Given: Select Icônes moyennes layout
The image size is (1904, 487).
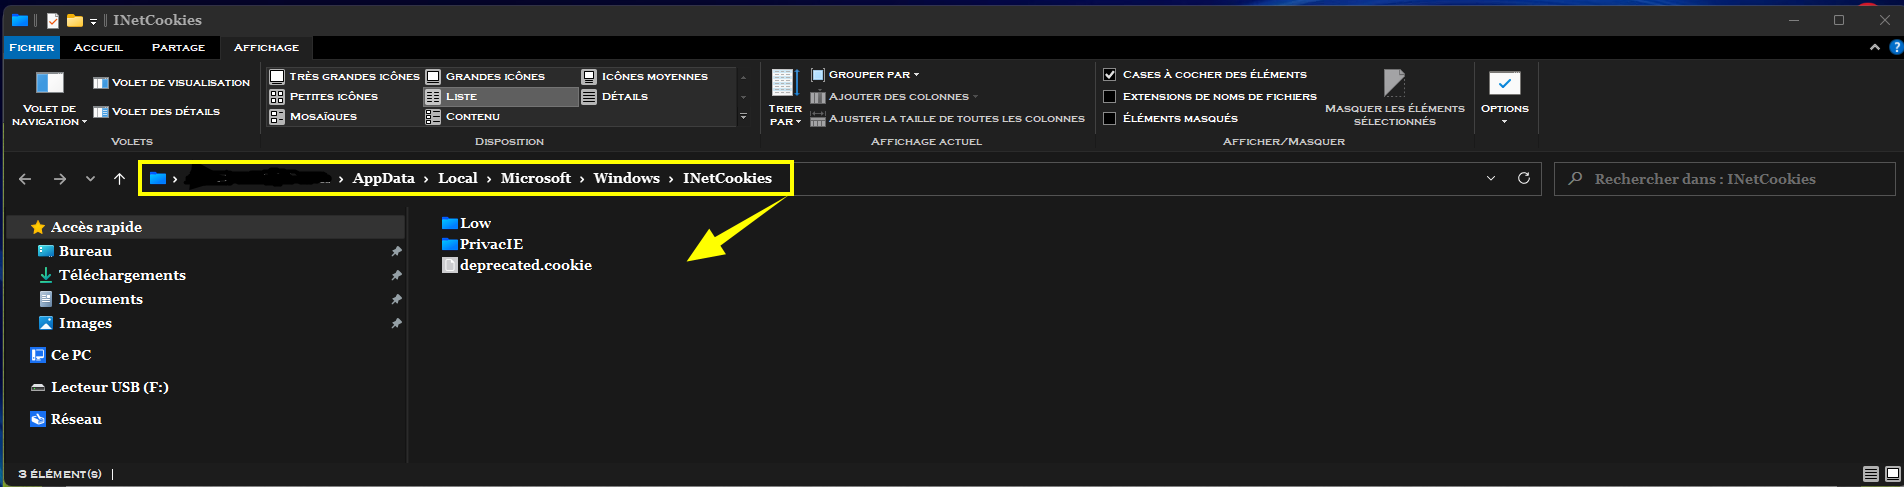Looking at the screenshot, I should (645, 76).
